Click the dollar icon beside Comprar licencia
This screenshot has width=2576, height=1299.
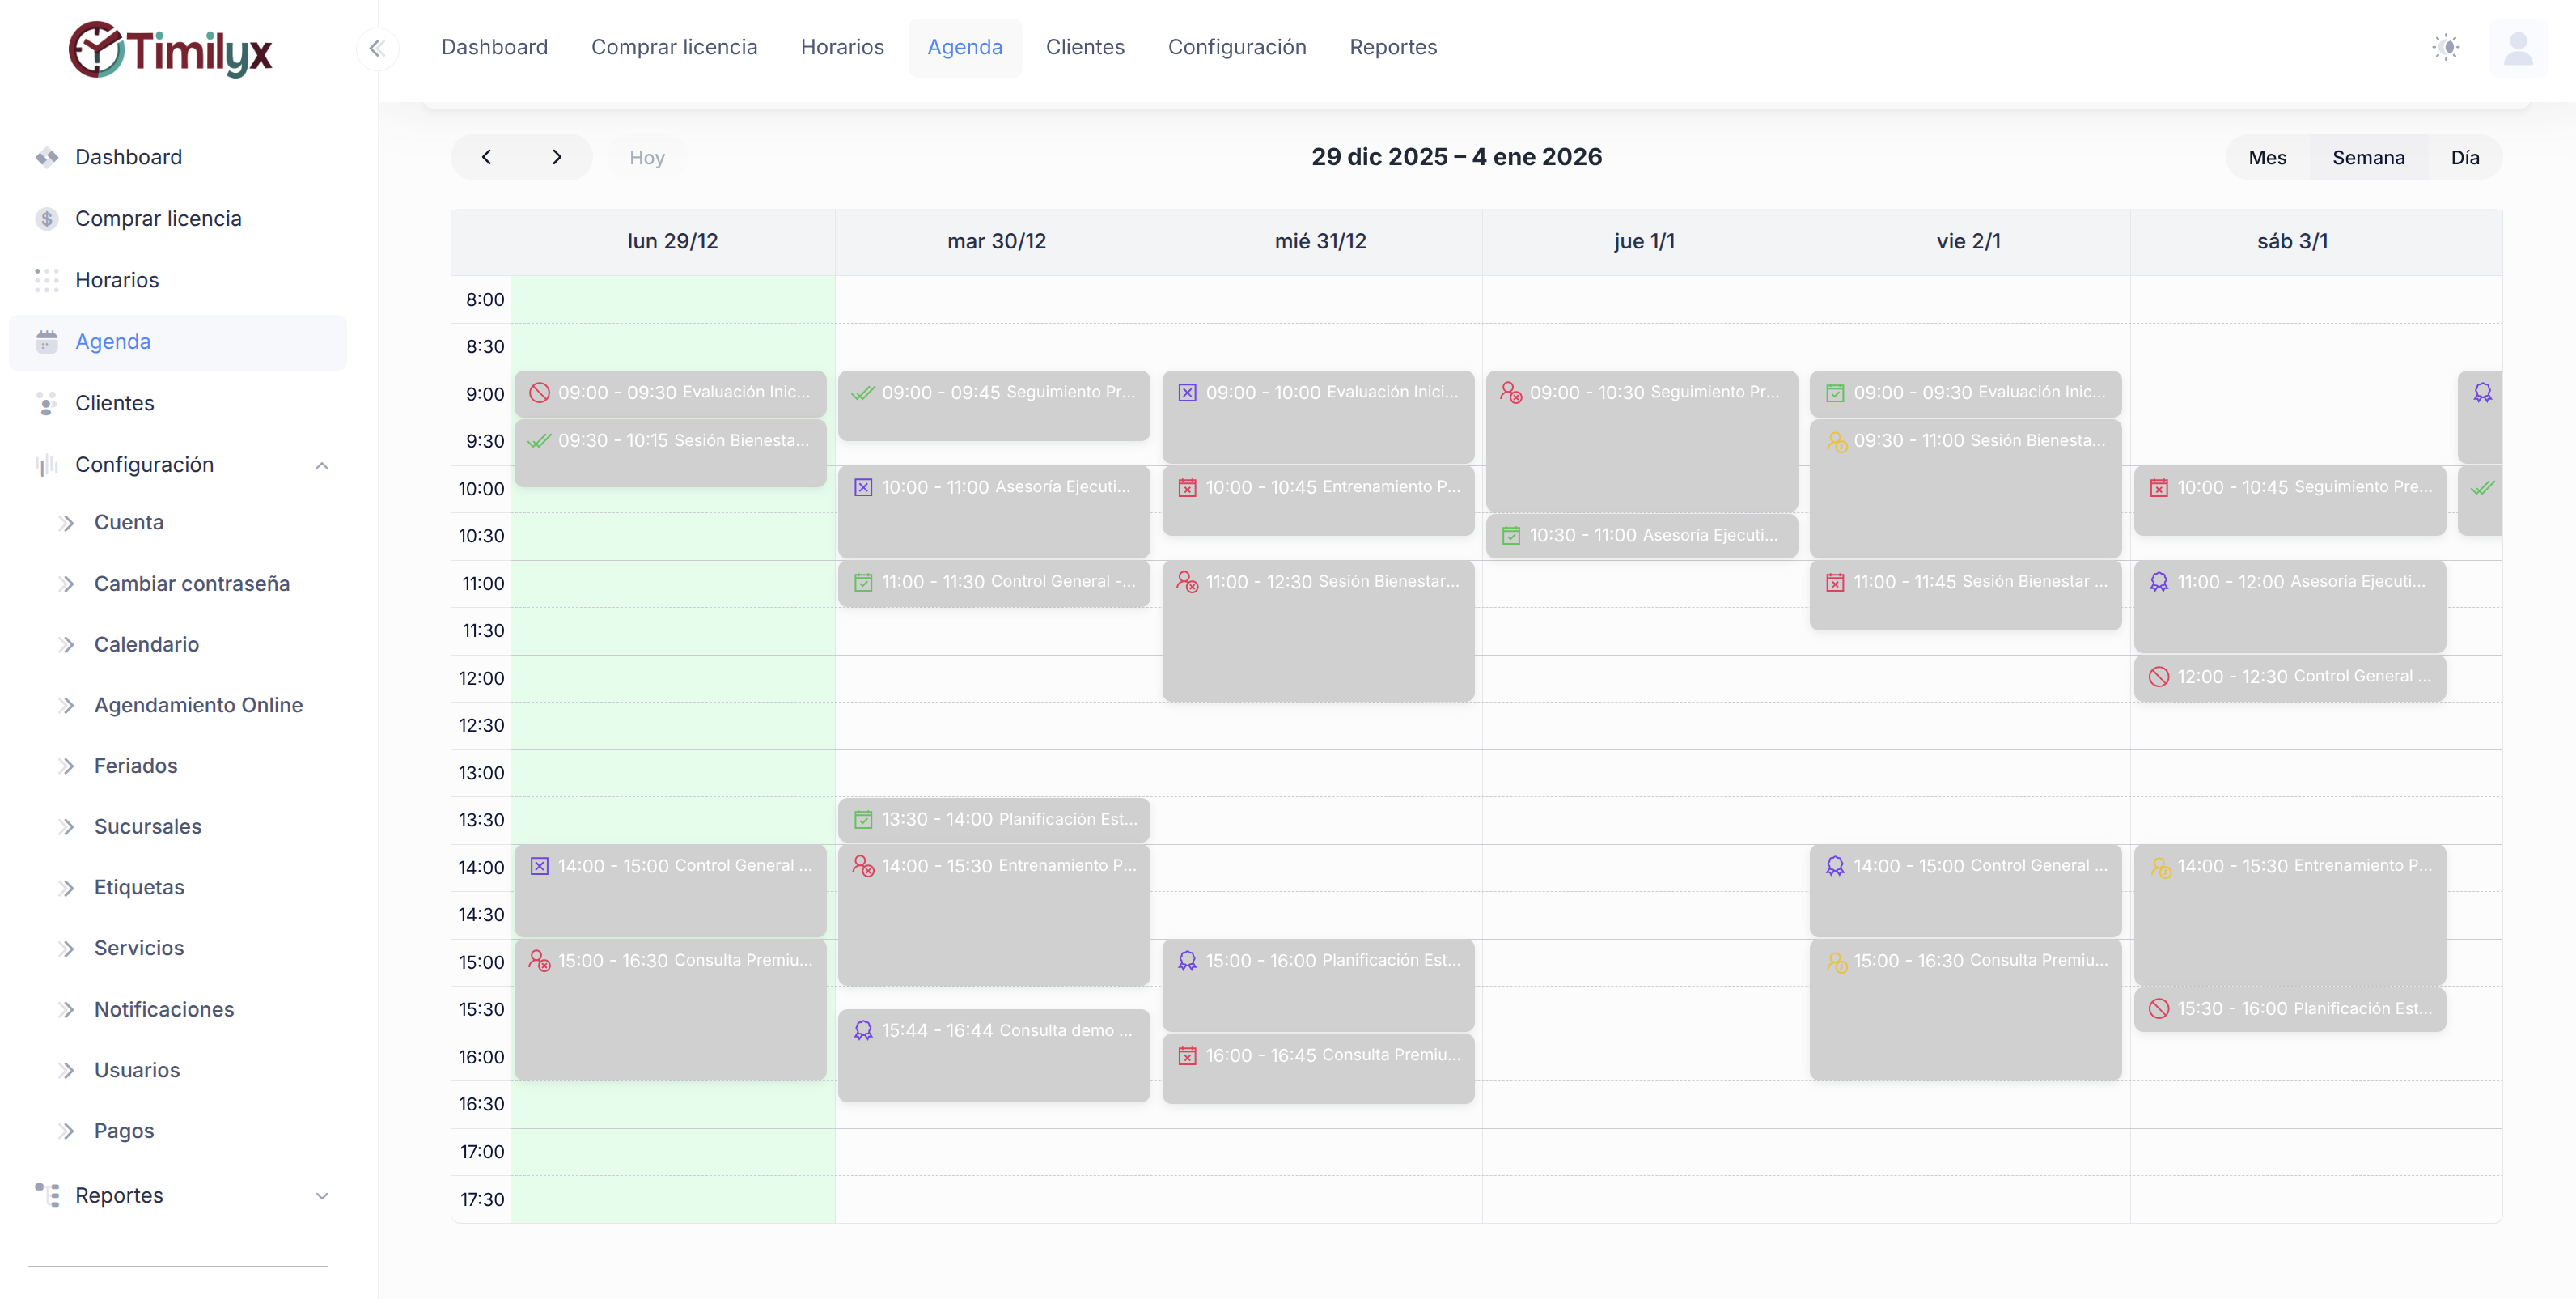click(x=46, y=219)
